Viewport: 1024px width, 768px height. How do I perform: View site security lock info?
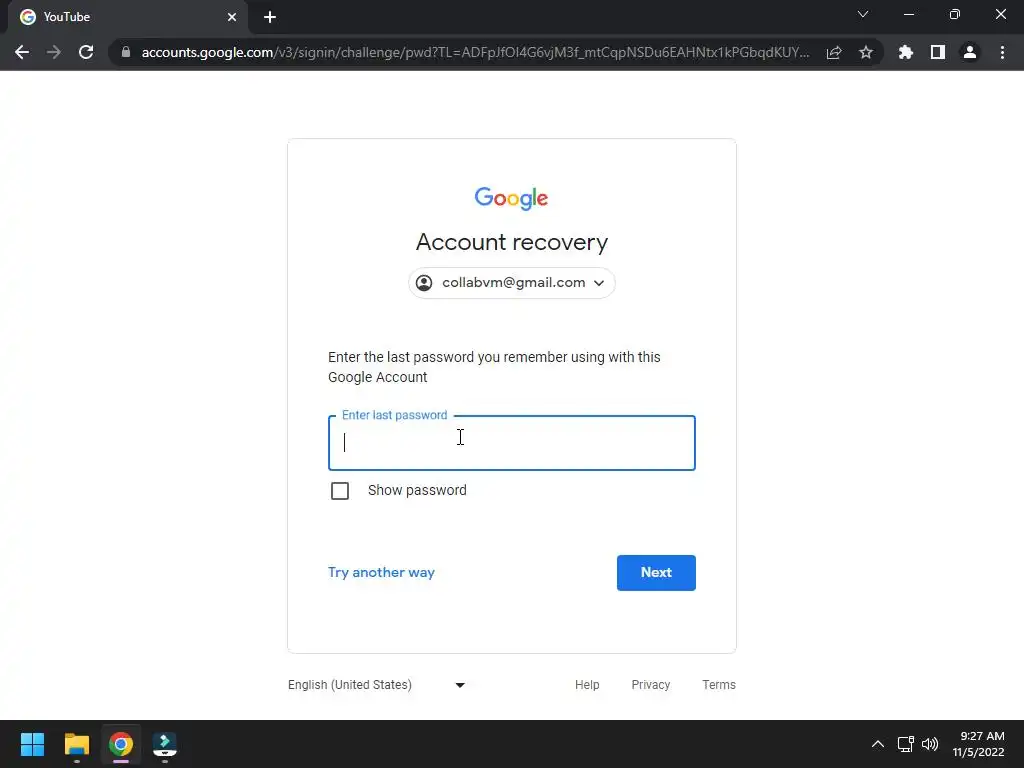click(x=126, y=52)
